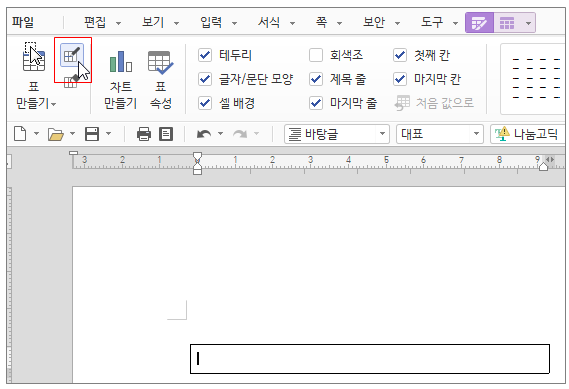The width and height of the screenshot is (569, 389).
Task: Click inside the table cell
Action: coord(370,359)
